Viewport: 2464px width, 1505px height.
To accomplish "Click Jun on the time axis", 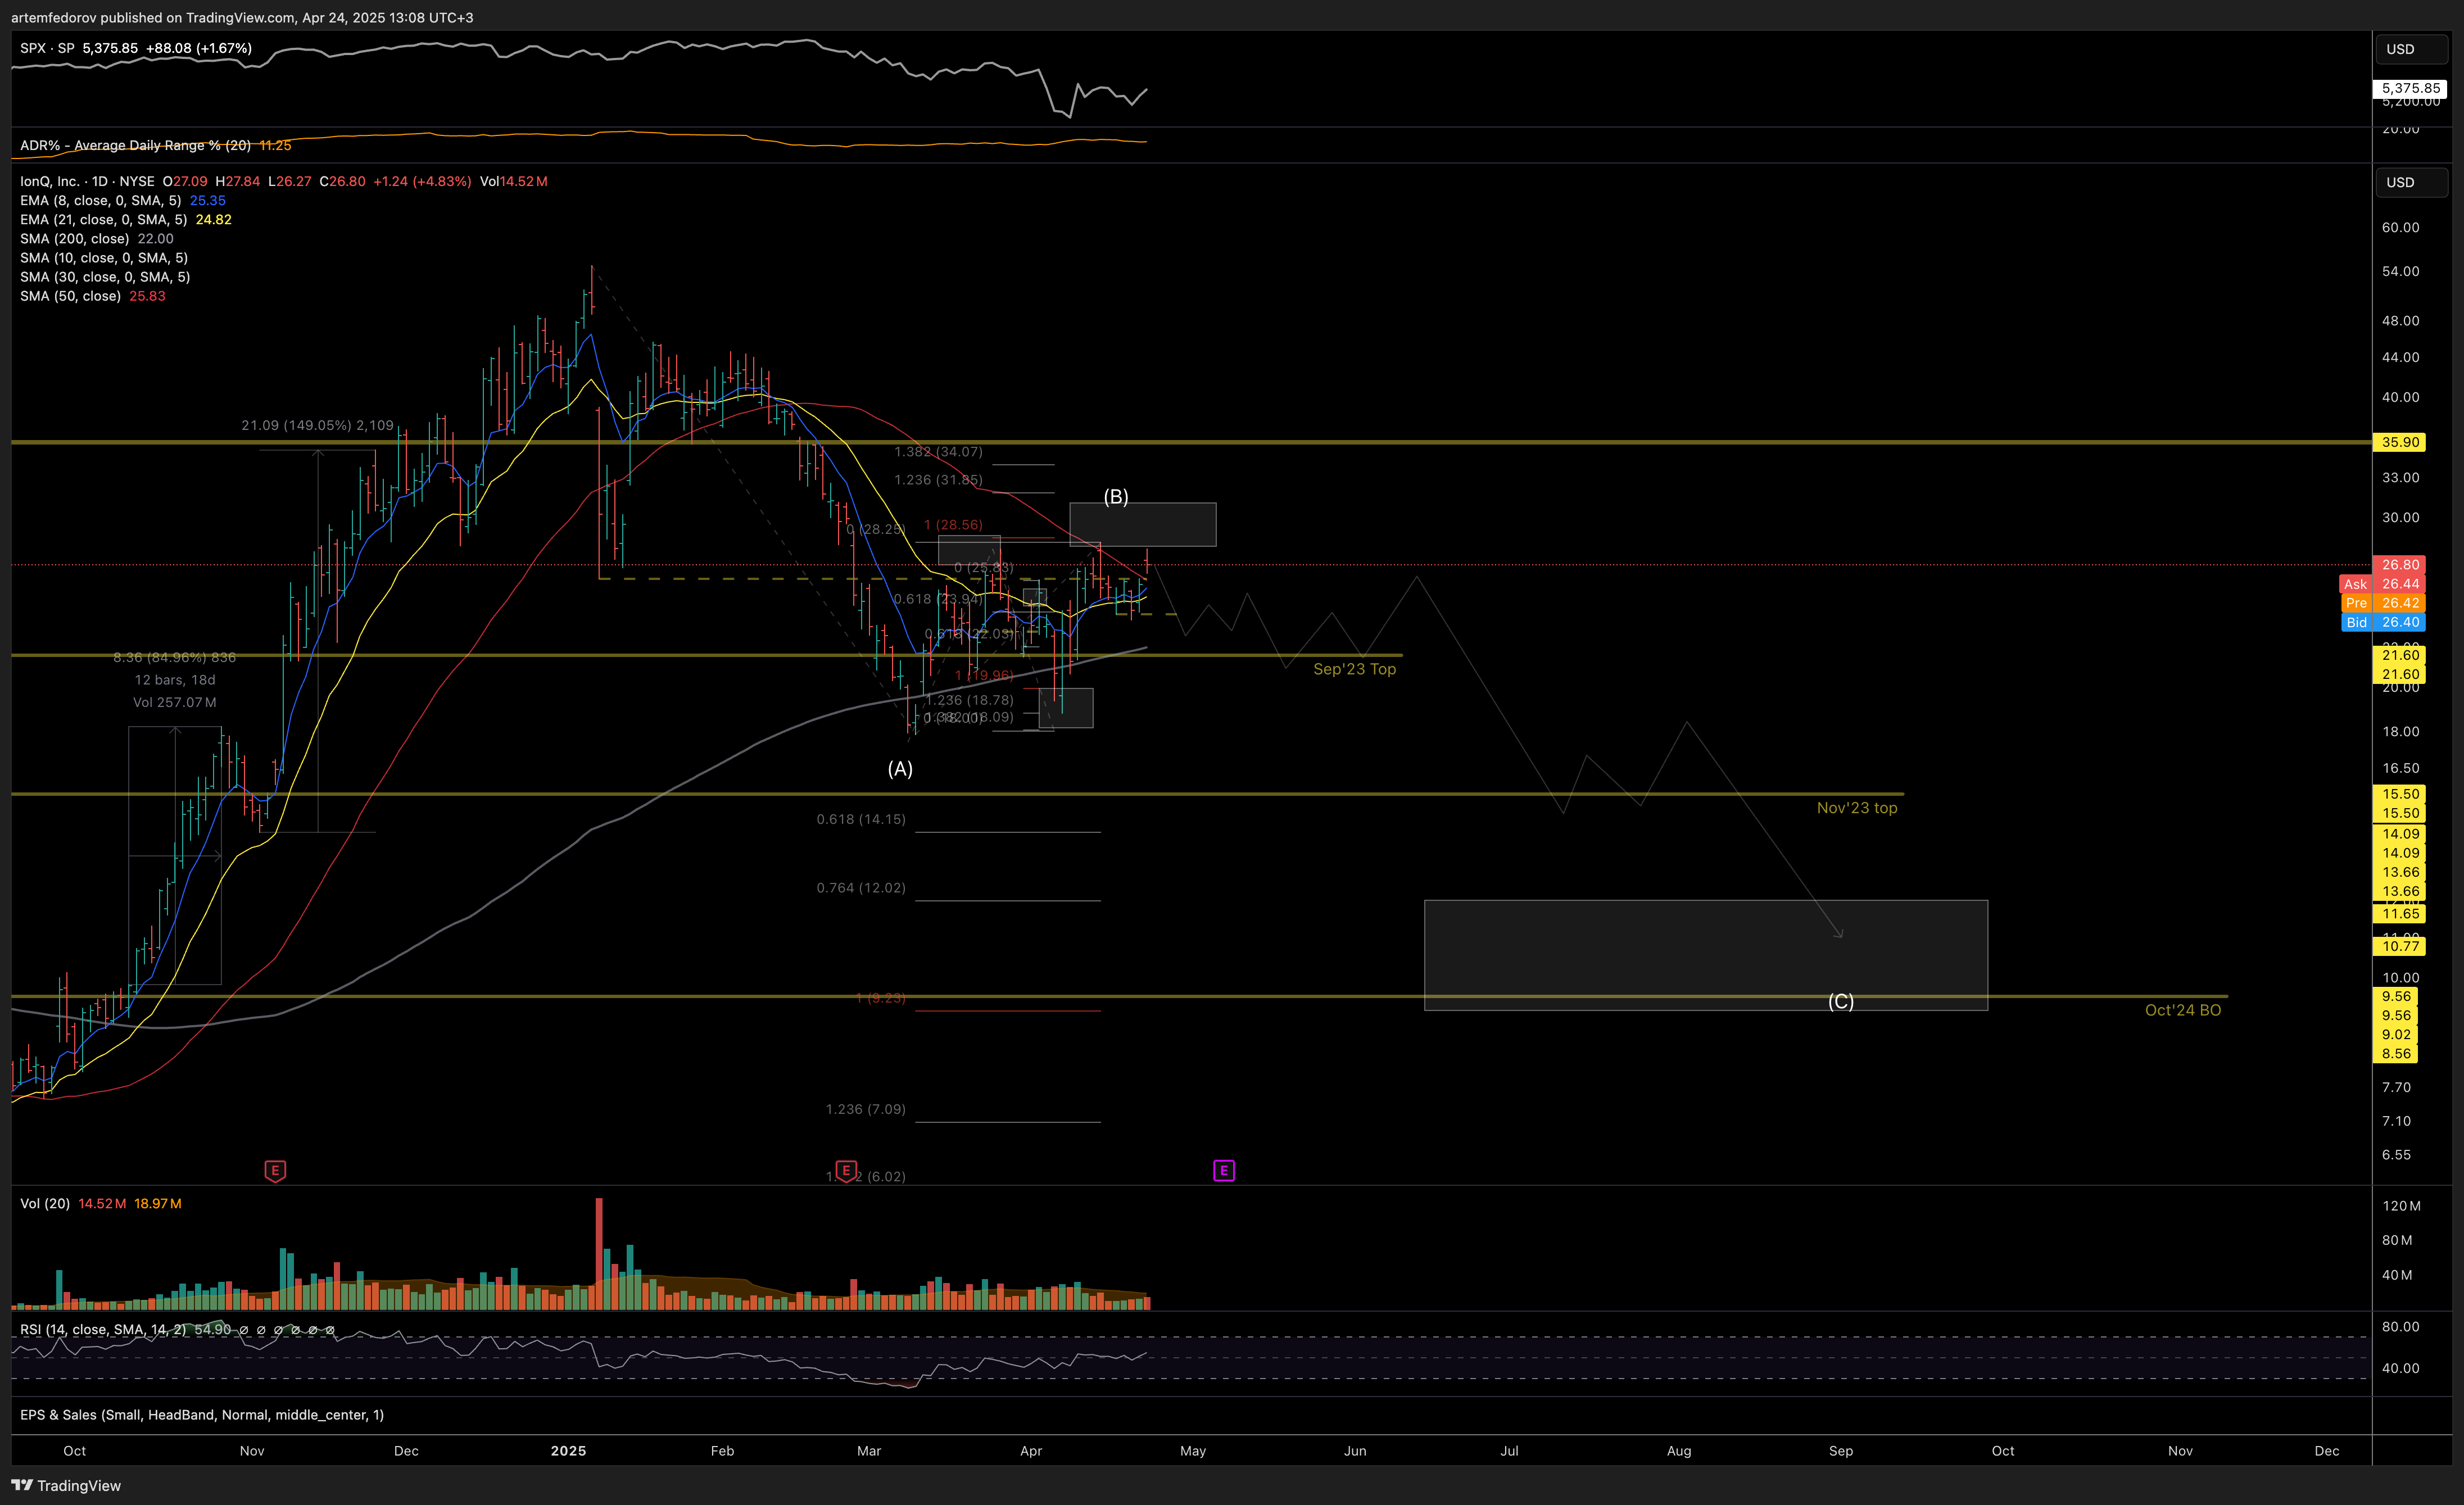I will coord(1355,1451).
